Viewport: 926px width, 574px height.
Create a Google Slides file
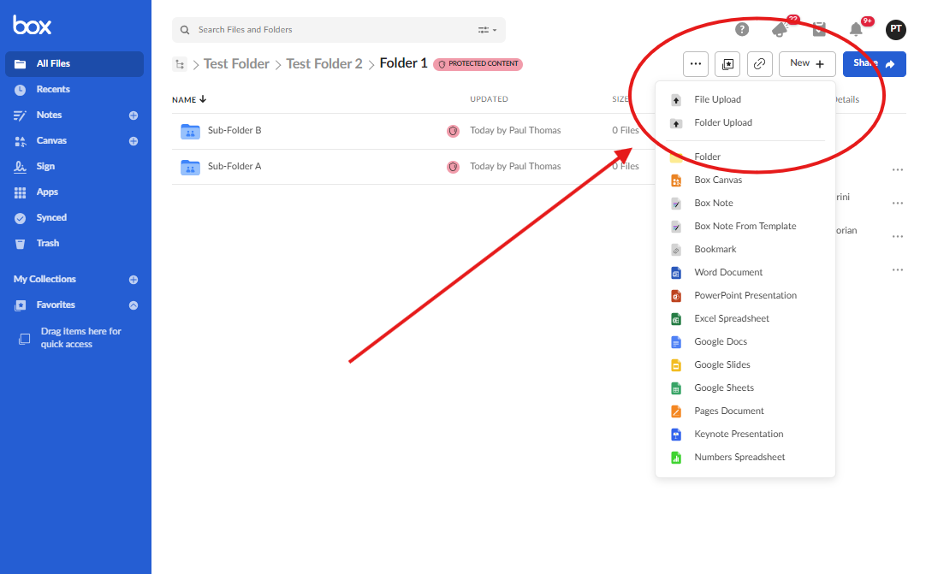click(745, 364)
